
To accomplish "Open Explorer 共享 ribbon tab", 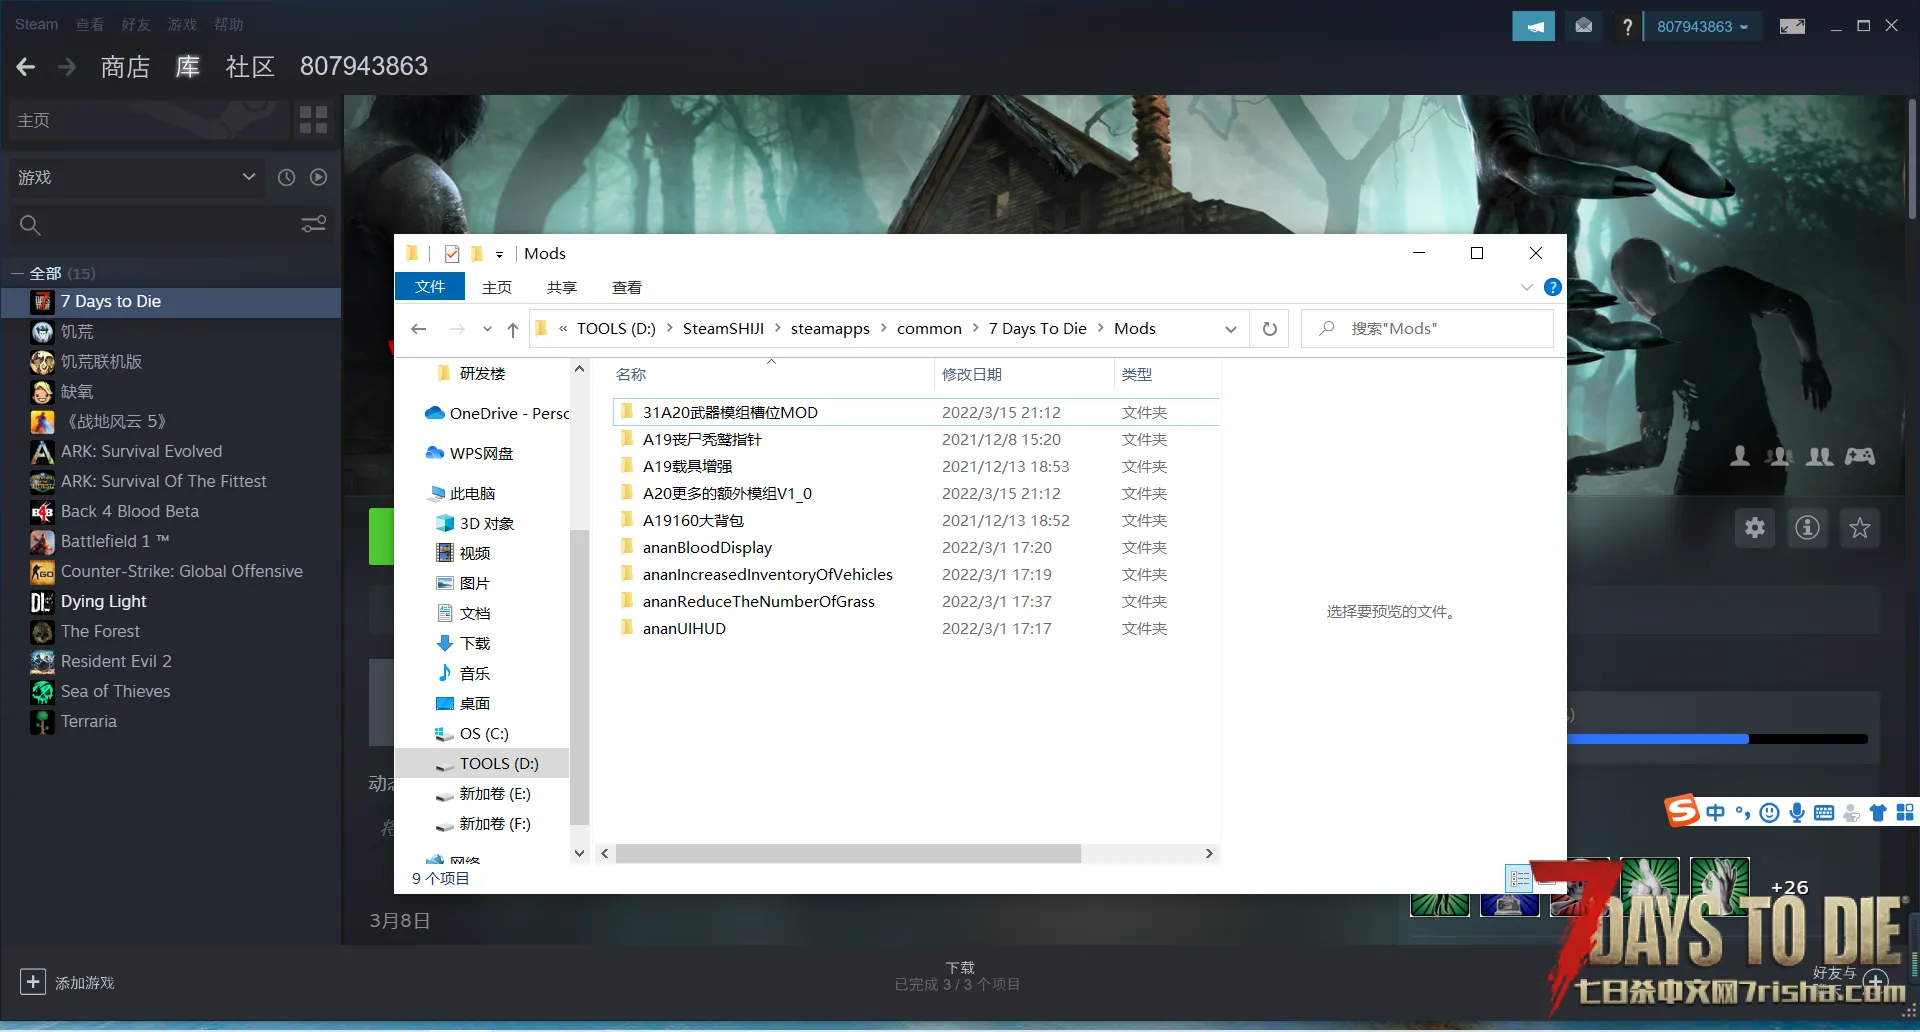I will [562, 288].
